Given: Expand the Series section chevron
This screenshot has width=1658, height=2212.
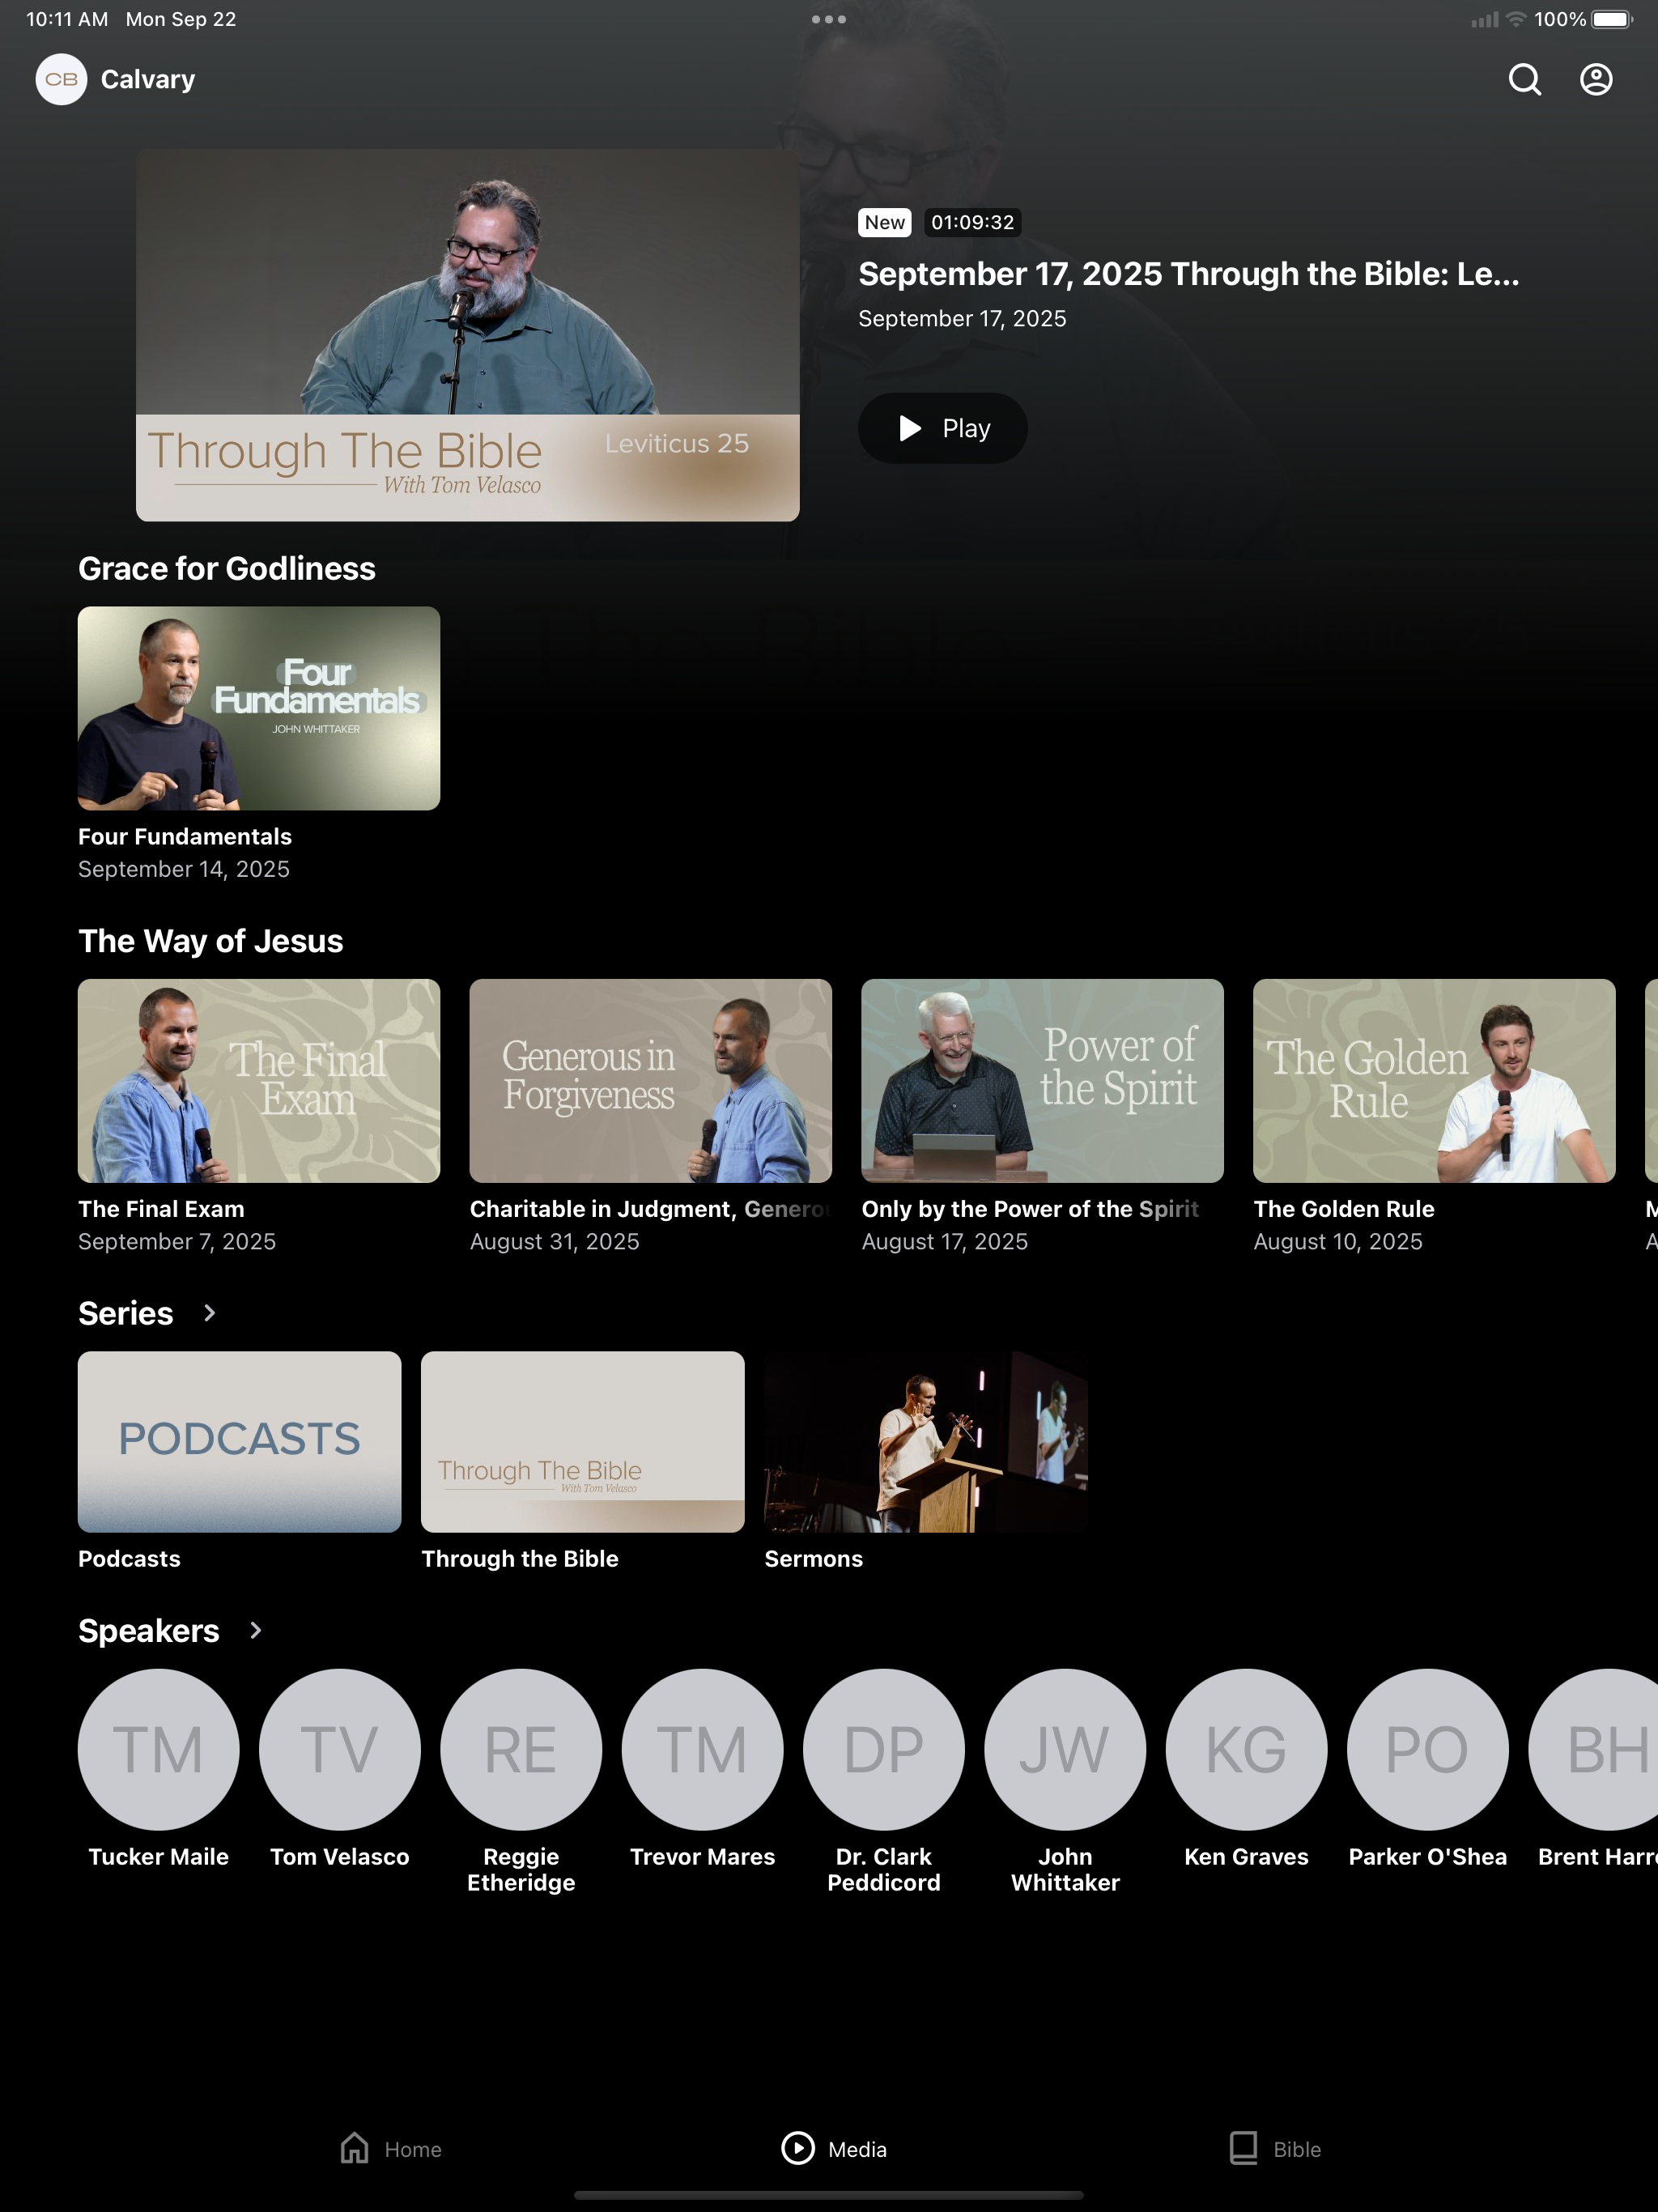Looking at the screenshot, I should pos(209,1313).
